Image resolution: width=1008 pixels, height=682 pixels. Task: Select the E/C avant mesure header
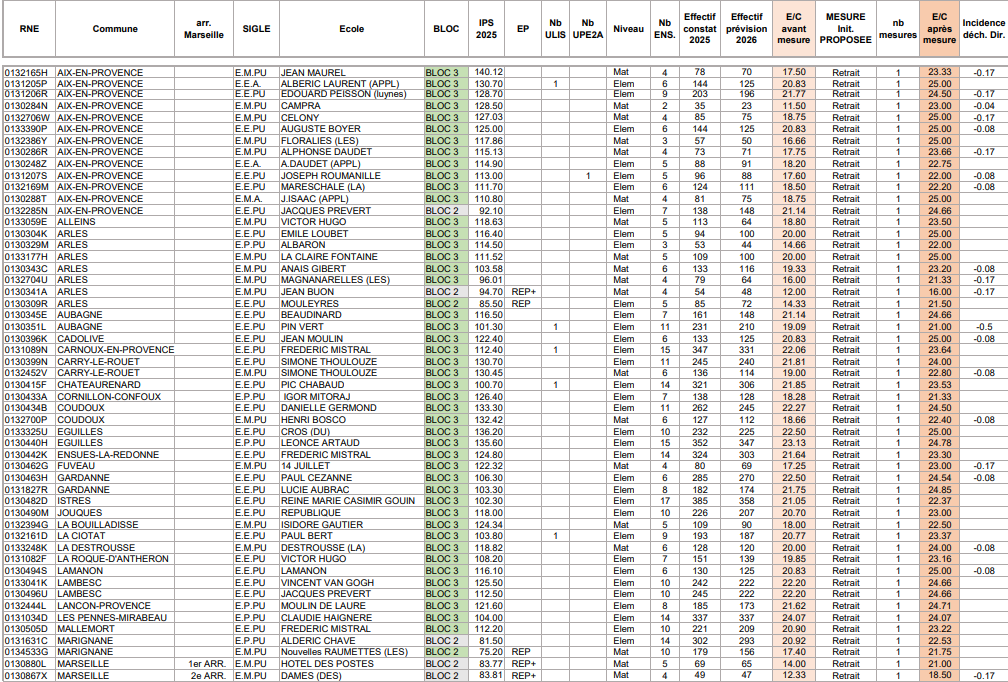(793, 29)
